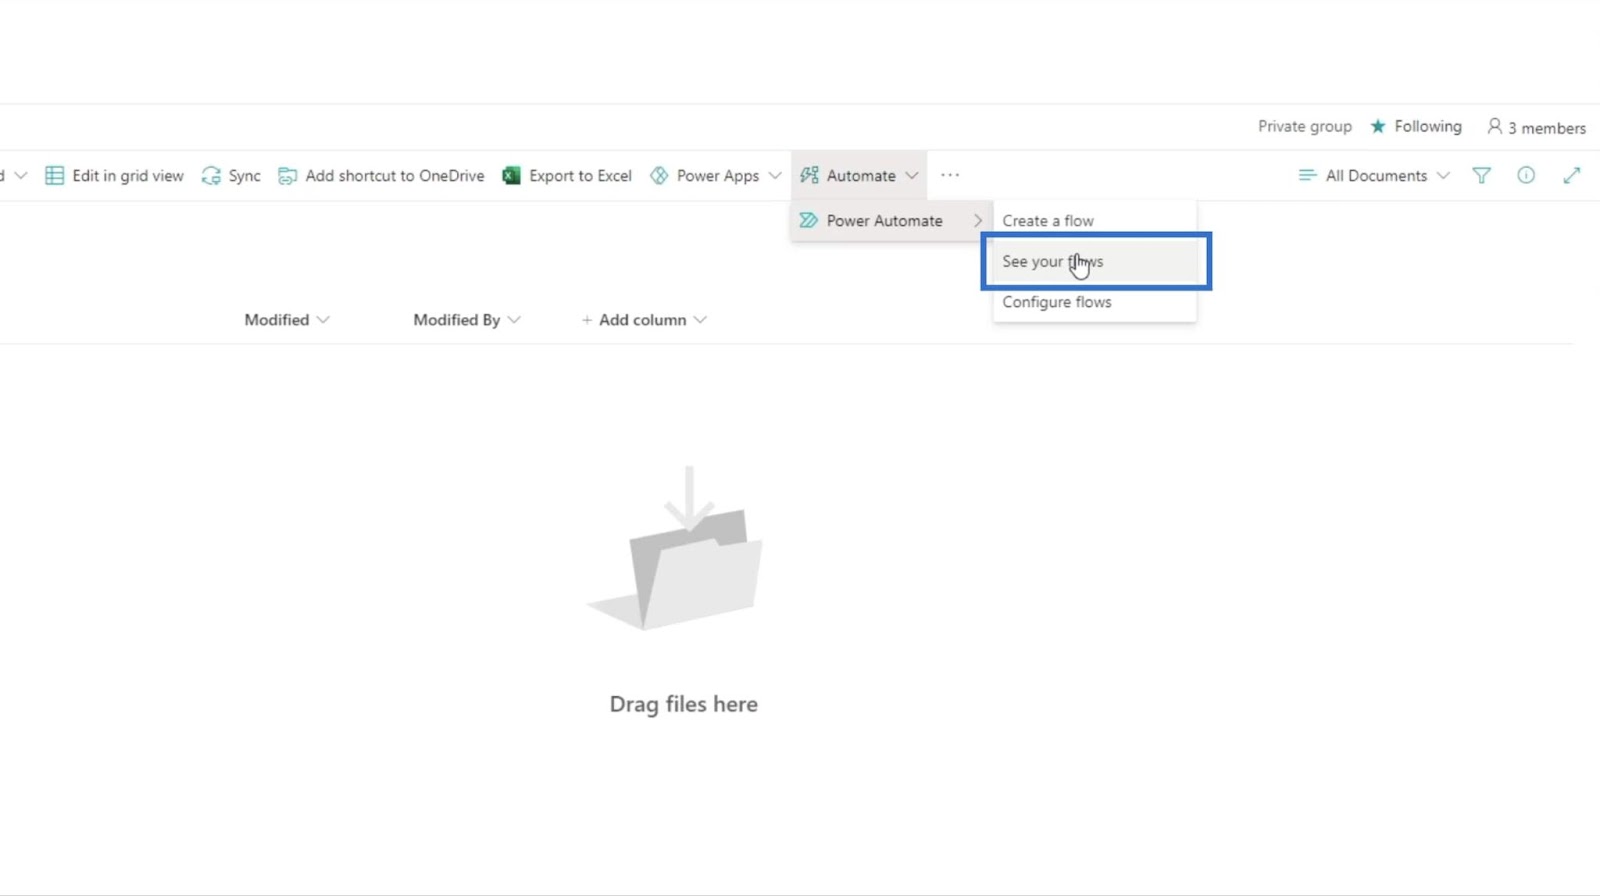Choose Power Automate in Automate menu
1600x896 pixels.
(891, 220)
